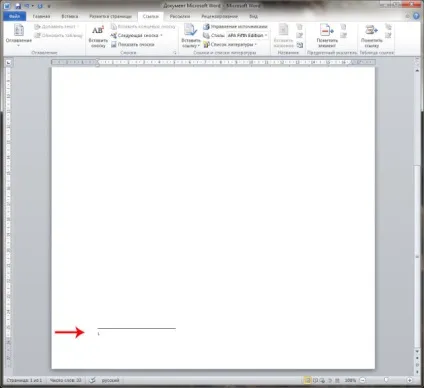This screenshot has width=424, height=388.
Task: Switch to Рецензирование tab
Action: tap(219, 16)
